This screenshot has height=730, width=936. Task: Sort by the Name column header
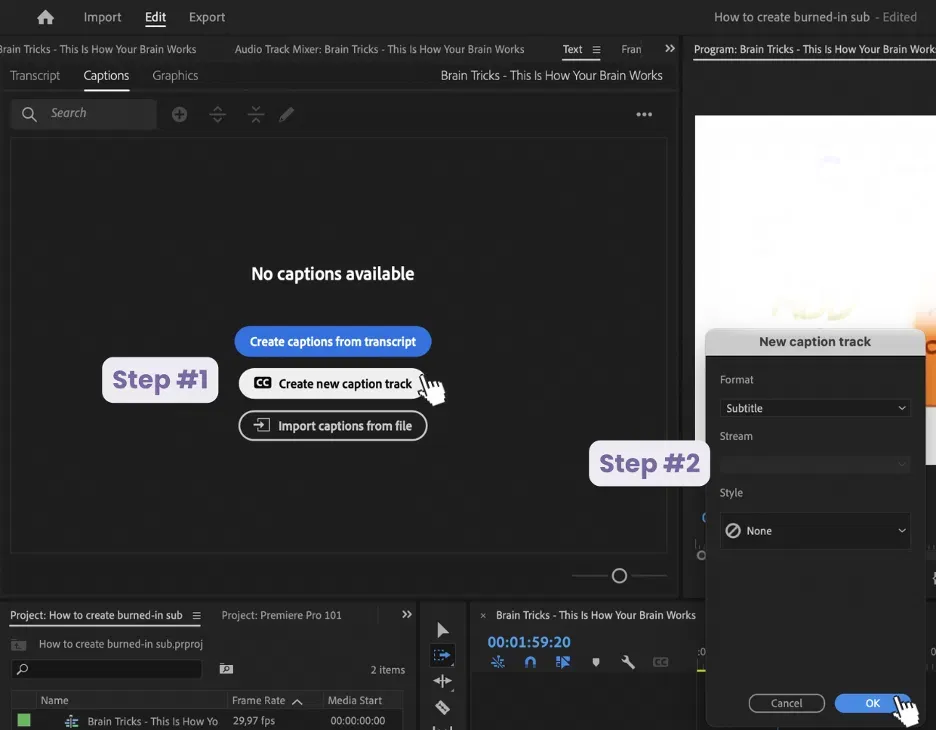(x=54, y=700)
